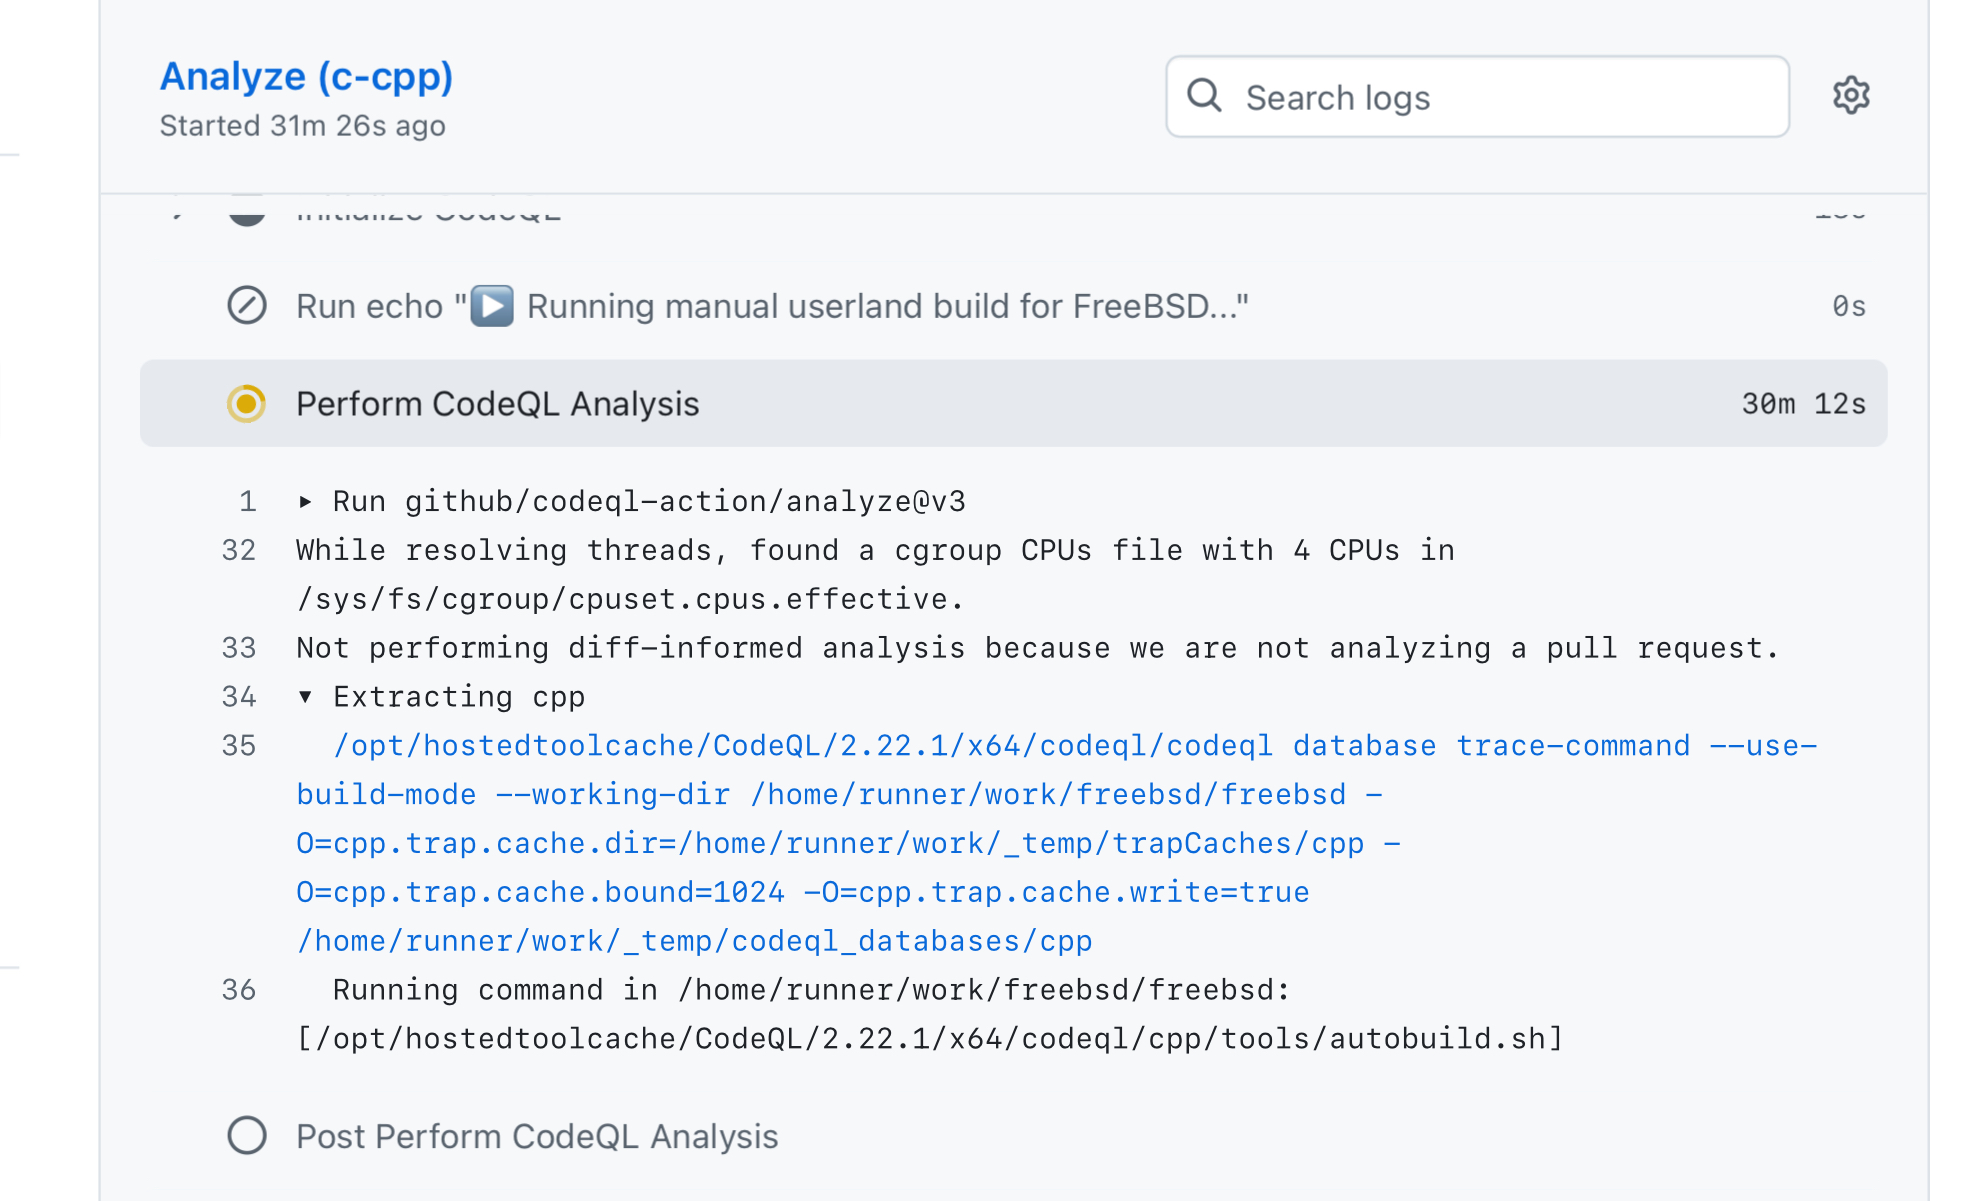Image resolution: width=1962 pixels, height=1201 pixels.
Task: Click the pending circle icon for Post Perform
Action: [x=246, y=1136]
